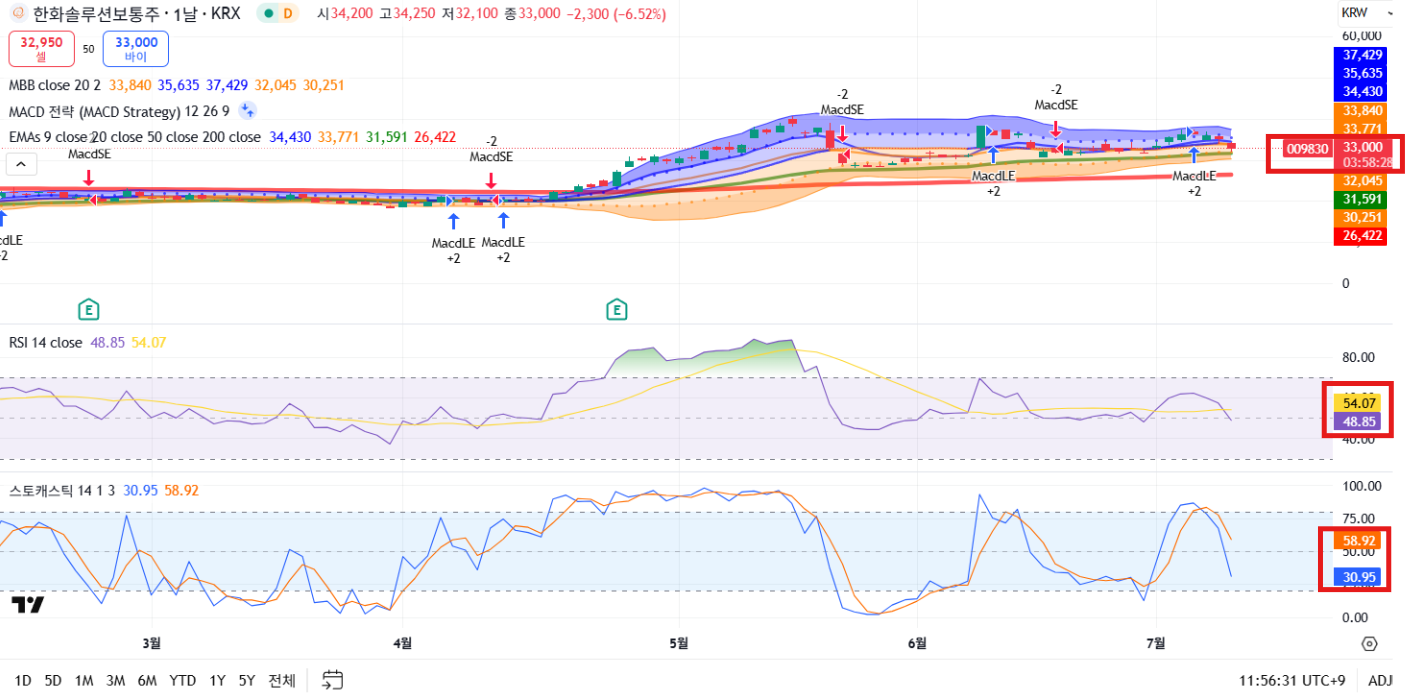Select the RSI 14 close legend
The width and height of the screenshot is (1406, 695).
(46, 342)
